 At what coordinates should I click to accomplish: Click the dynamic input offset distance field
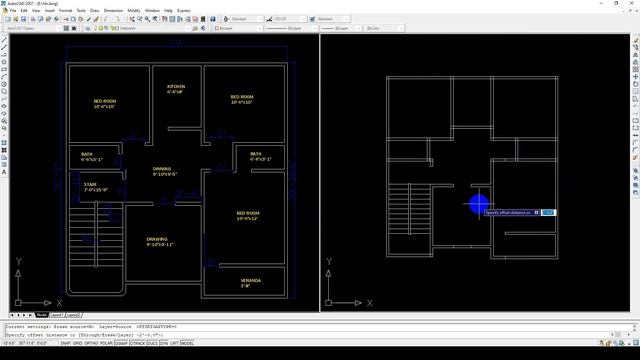pyautogui.click(x=548, y=213)
